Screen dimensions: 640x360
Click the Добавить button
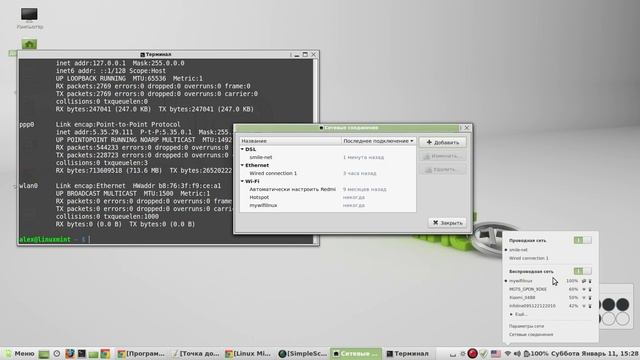(x=443, y=142)
